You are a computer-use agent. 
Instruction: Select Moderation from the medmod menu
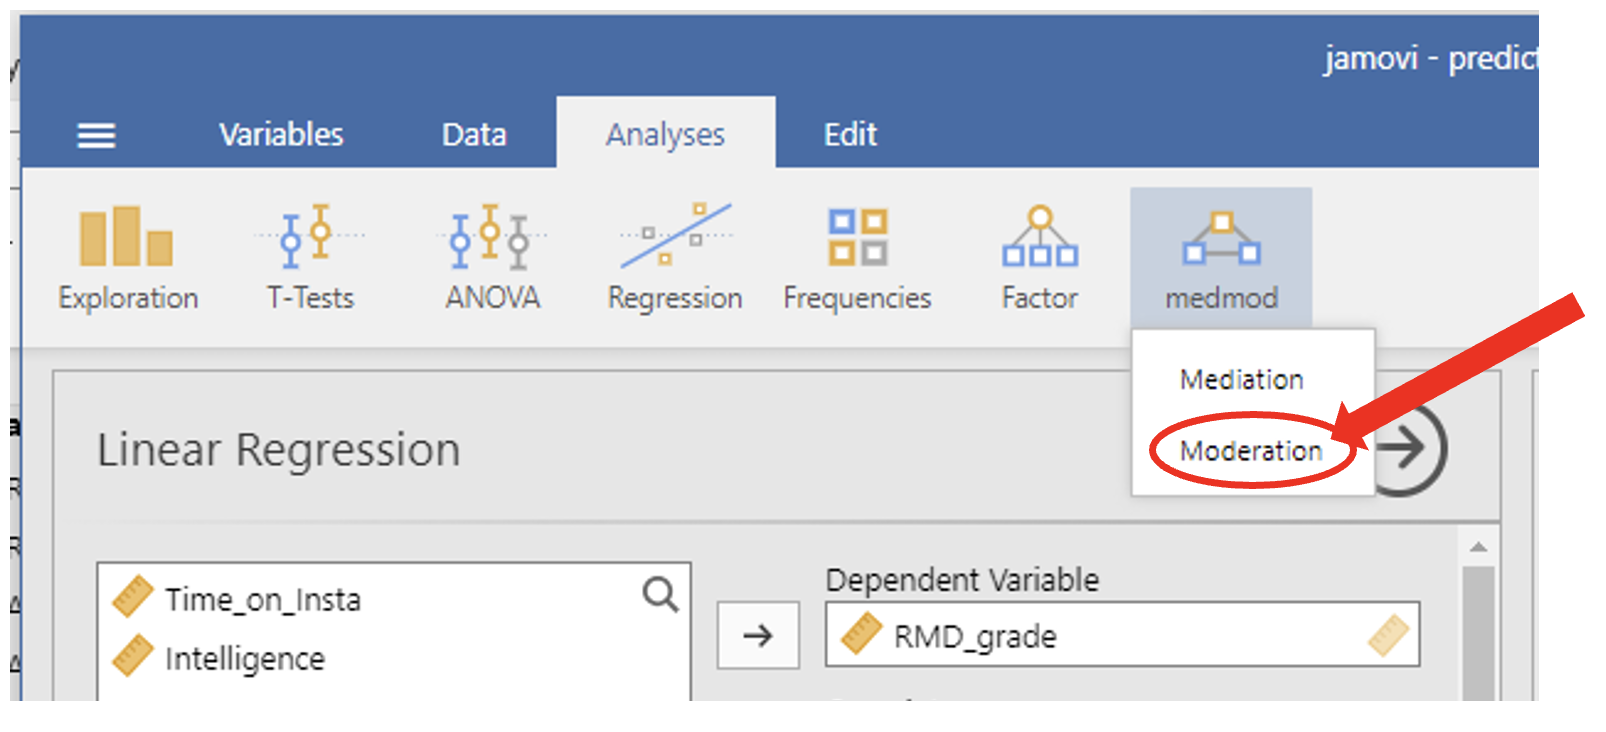(x=1250, y=451)
